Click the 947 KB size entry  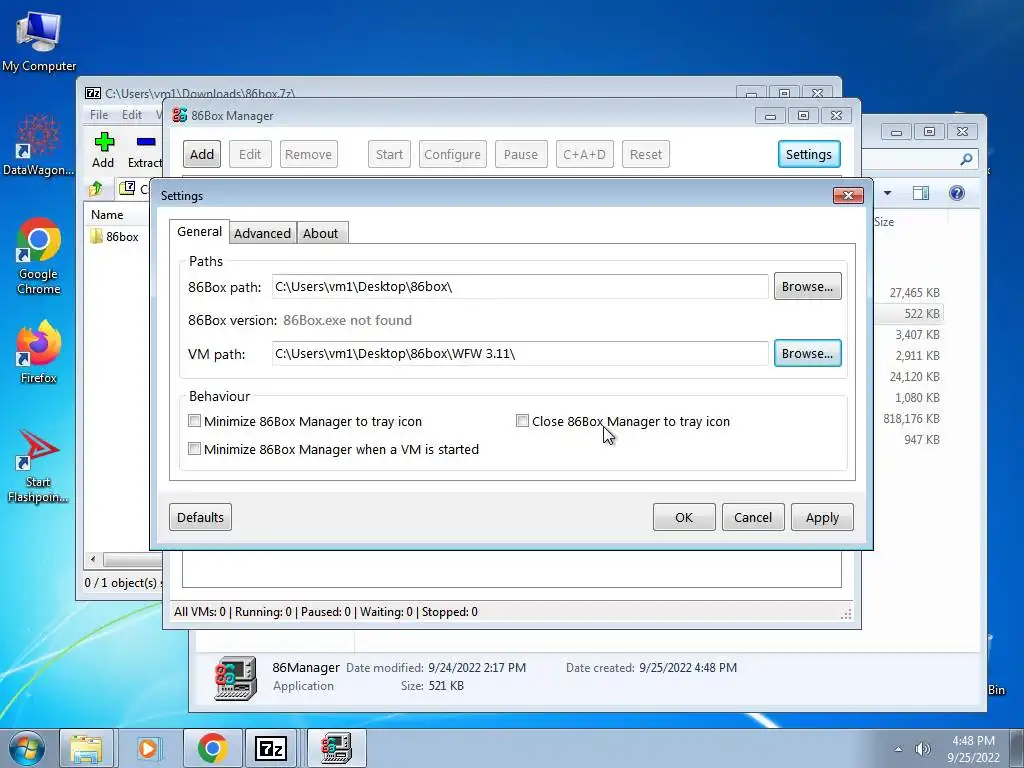(921, 440)
